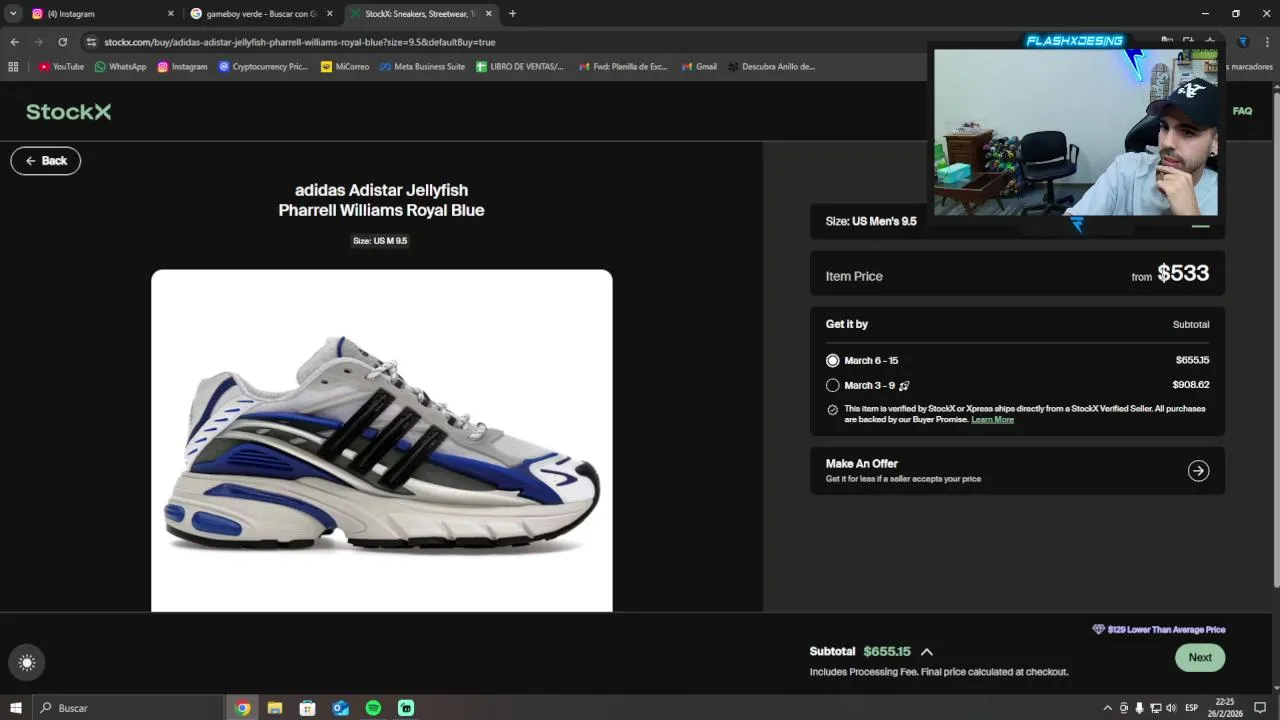Open the WhatsApp bookmark
The height and width of the screenshot is (720, 1280).
coord(120,67)
